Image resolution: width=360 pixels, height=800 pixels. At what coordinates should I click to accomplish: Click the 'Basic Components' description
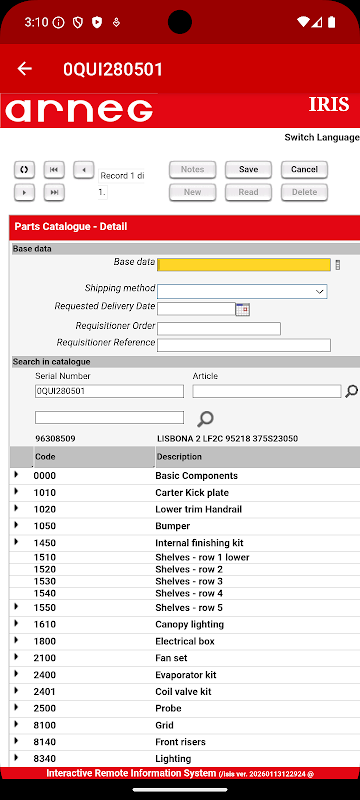click(196, 476)
